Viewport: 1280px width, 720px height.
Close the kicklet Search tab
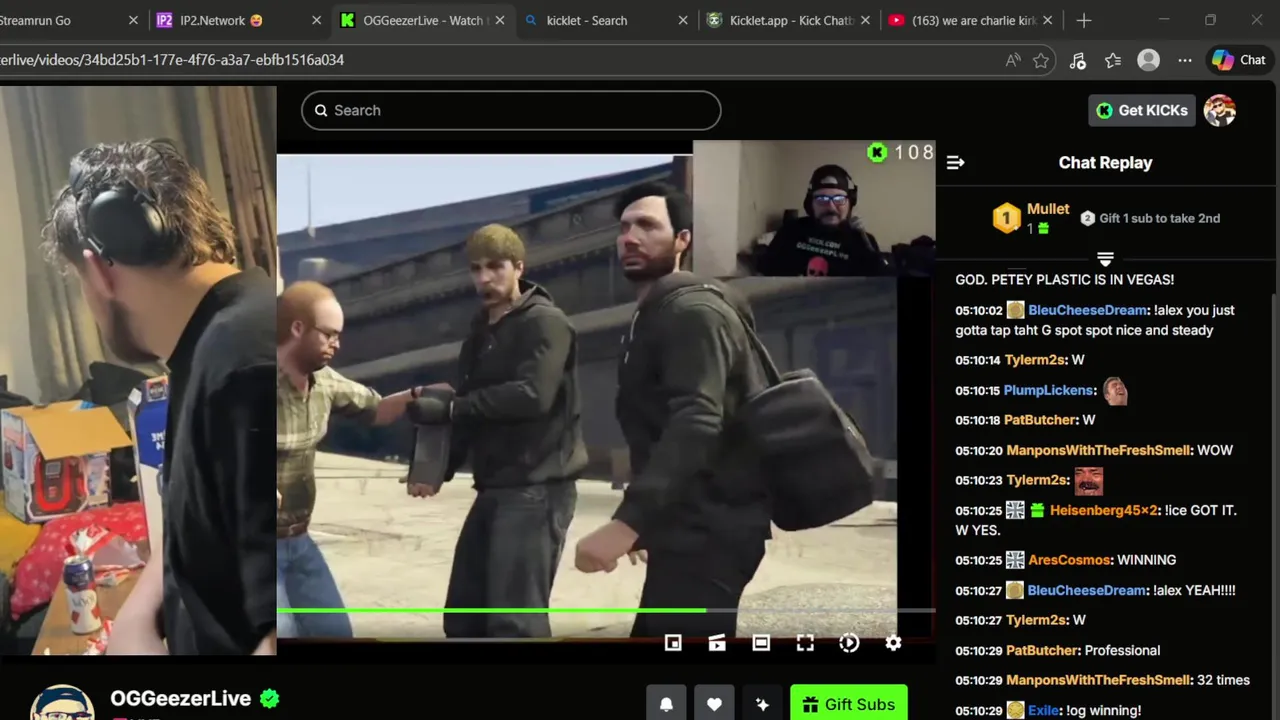tap(683, 20)
